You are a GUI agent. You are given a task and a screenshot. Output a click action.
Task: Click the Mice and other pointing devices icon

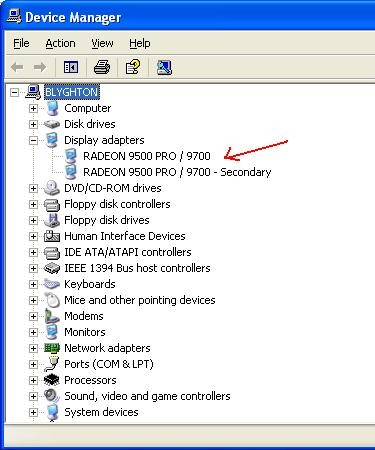coord(52,300)
